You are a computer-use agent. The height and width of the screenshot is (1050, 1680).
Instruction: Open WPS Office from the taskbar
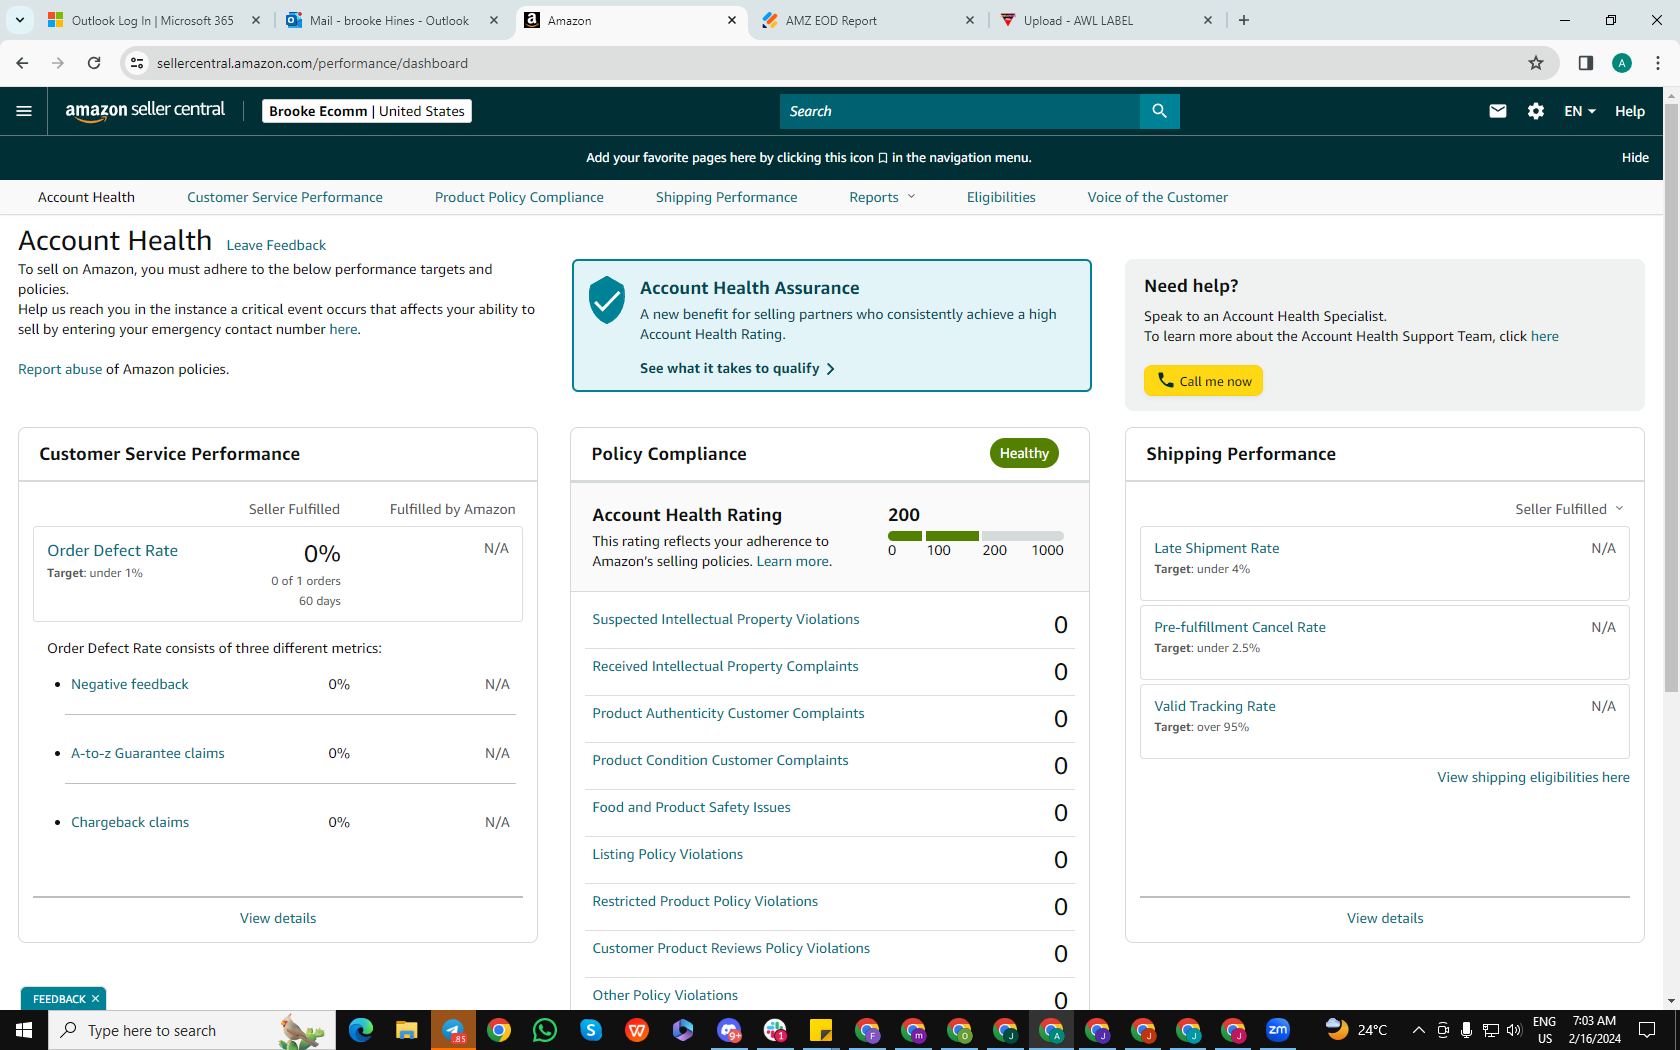point(637,1030)
